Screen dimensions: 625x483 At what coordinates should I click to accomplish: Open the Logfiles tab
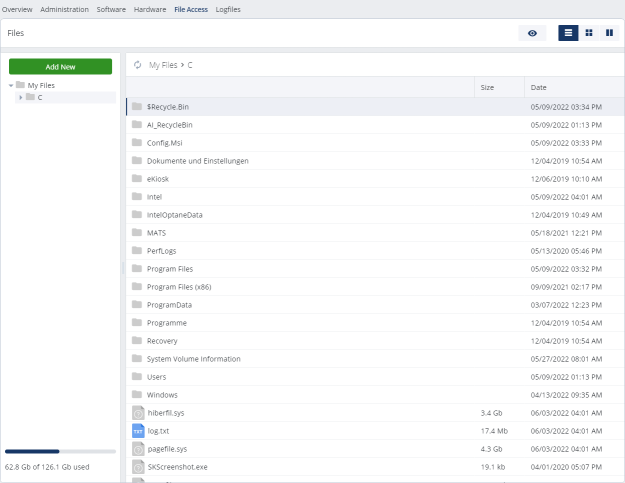coord(228,9)
